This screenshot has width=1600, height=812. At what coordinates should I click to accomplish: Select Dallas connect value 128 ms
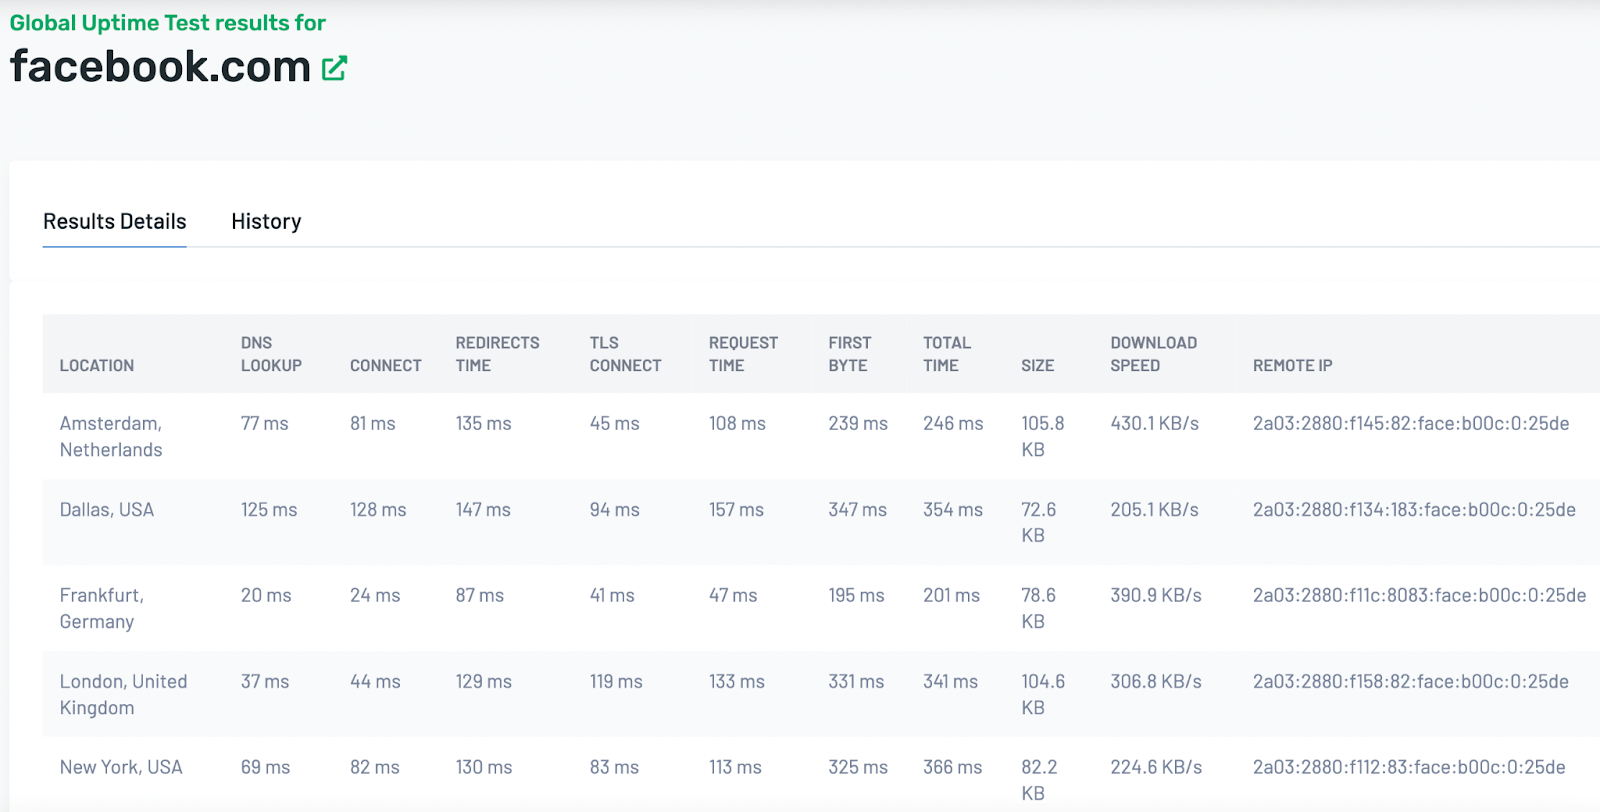coord(378,510)
